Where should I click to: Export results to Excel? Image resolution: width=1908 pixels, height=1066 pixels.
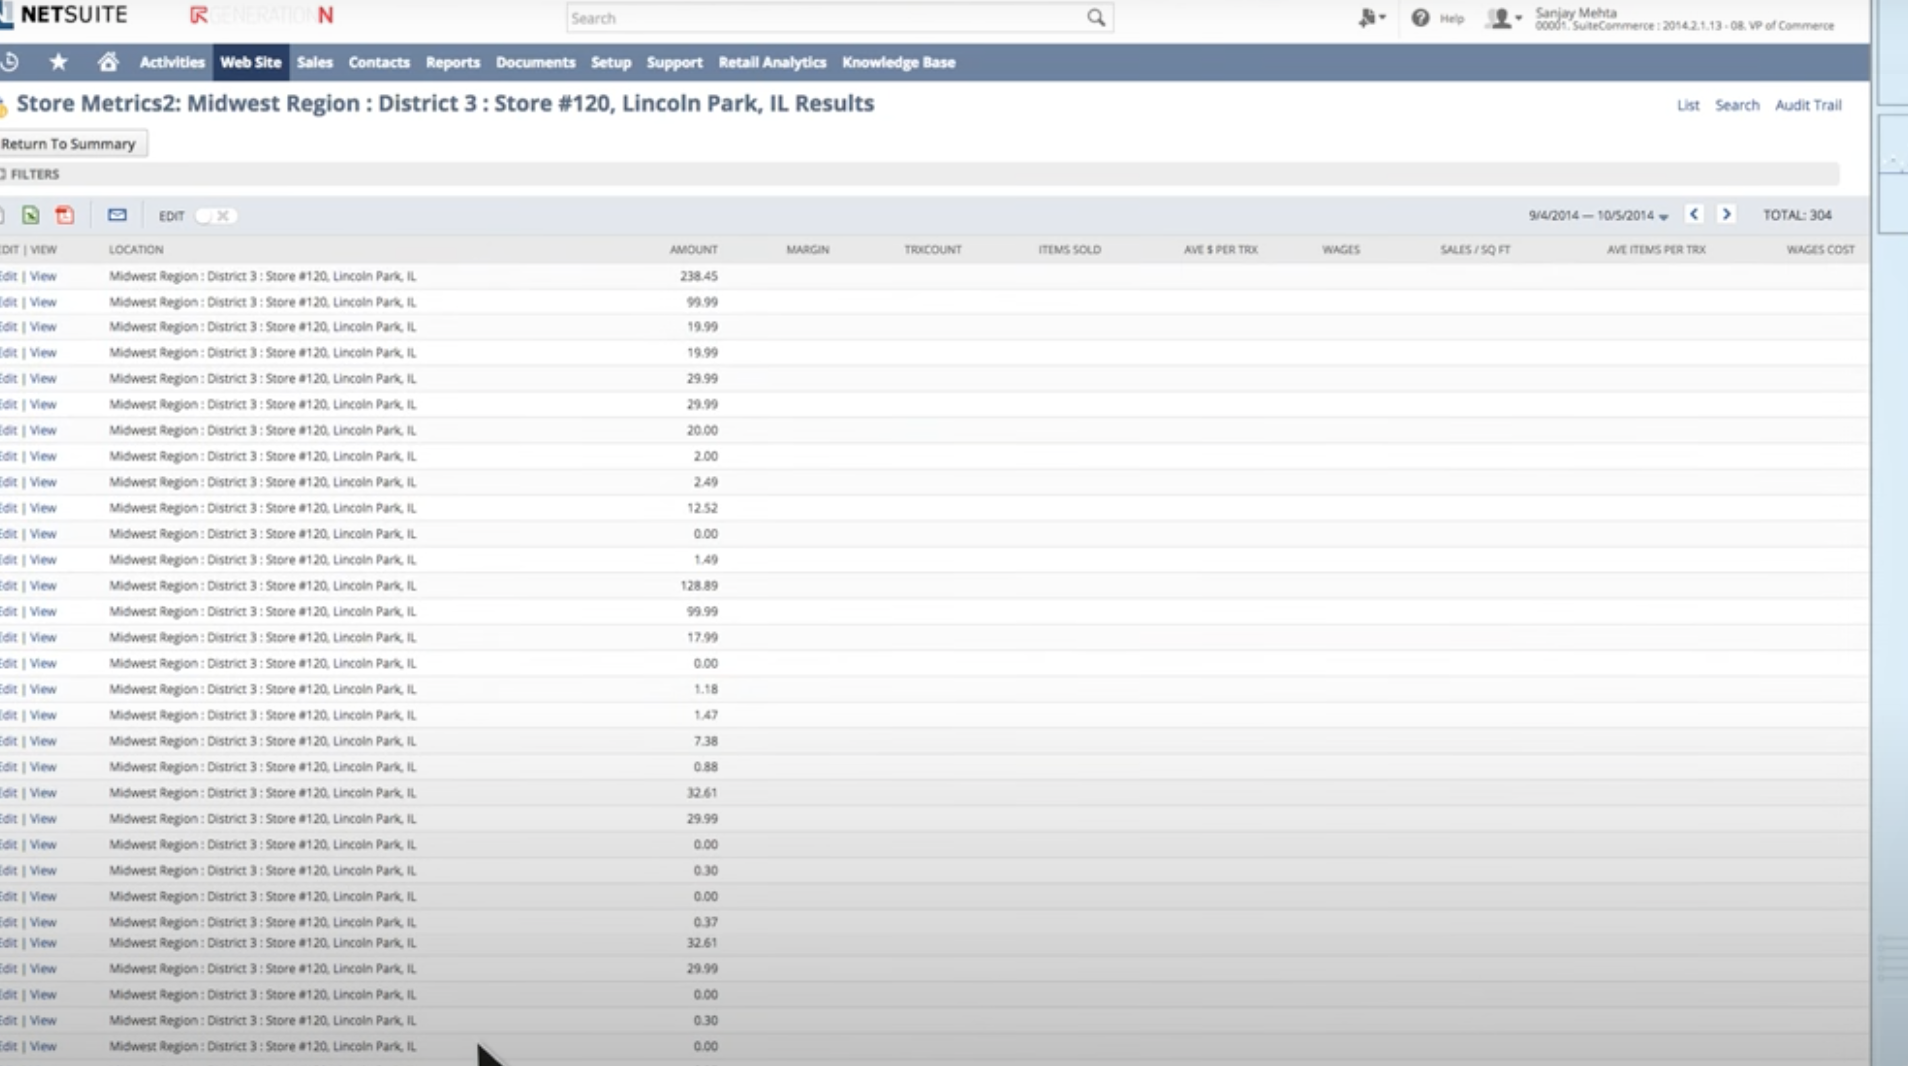32,215
